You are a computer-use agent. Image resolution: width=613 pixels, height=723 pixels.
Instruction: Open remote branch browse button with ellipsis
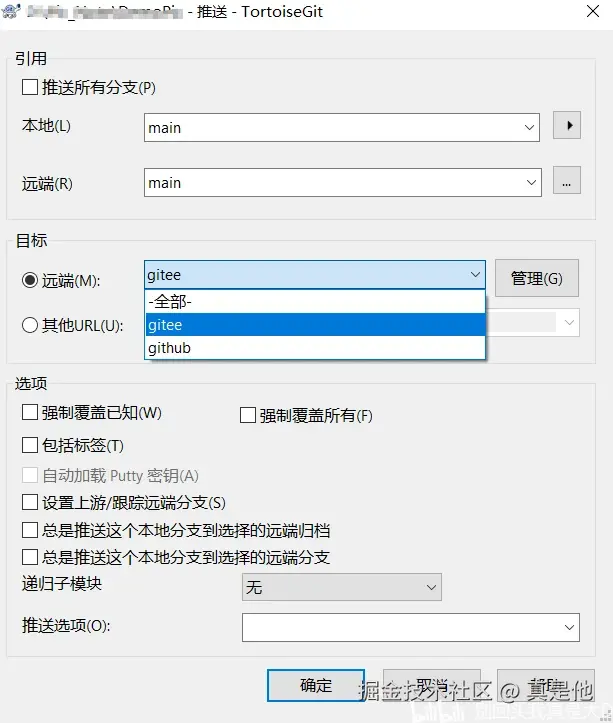pyautogui.click(x=567, y=182)
